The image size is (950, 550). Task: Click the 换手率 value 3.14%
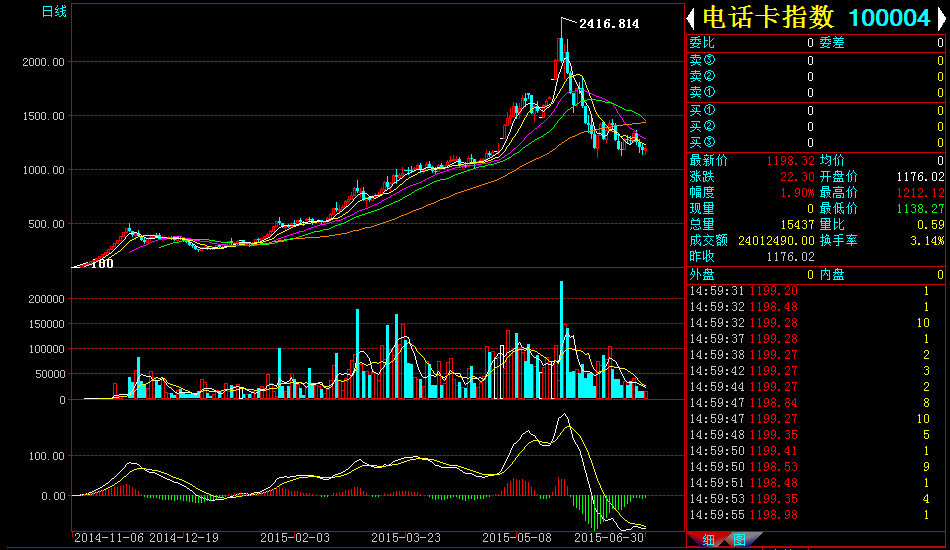[x=927, y=241]
